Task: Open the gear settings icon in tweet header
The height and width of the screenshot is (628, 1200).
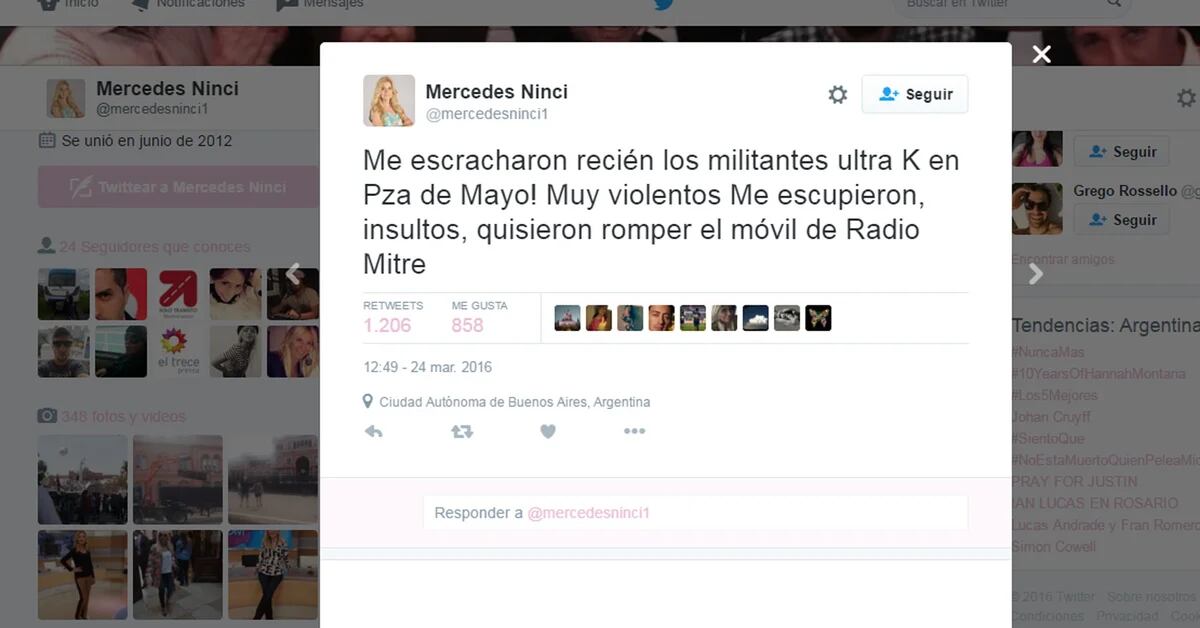Action: coord(838,95)
